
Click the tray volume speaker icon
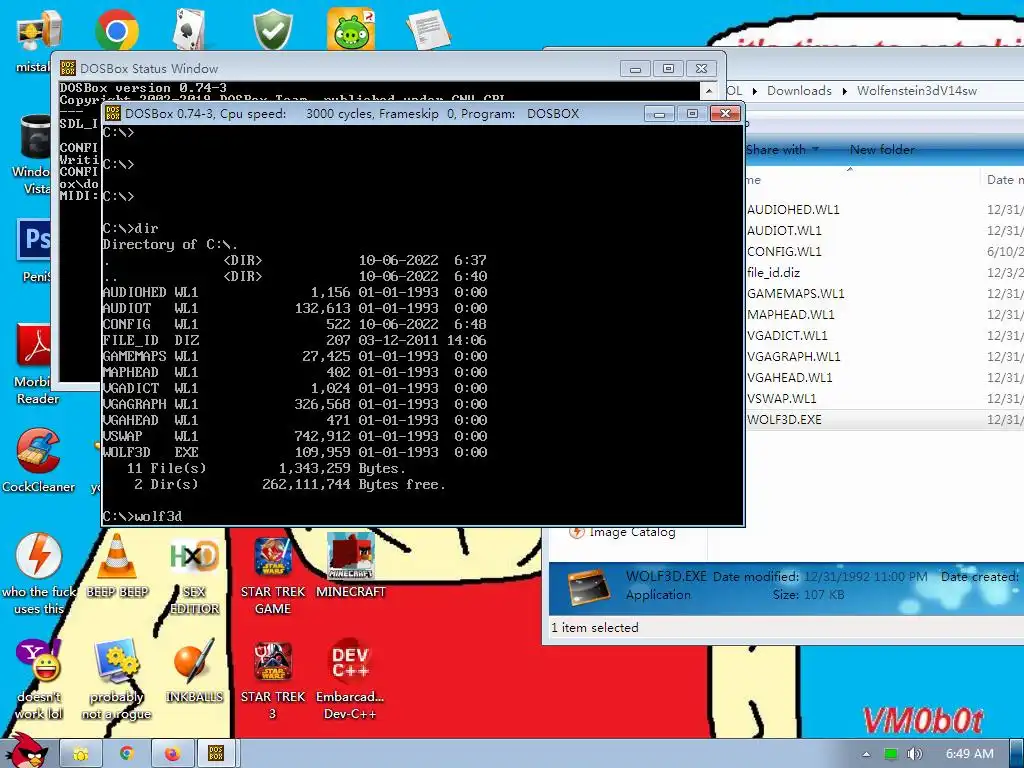[914, 754]
